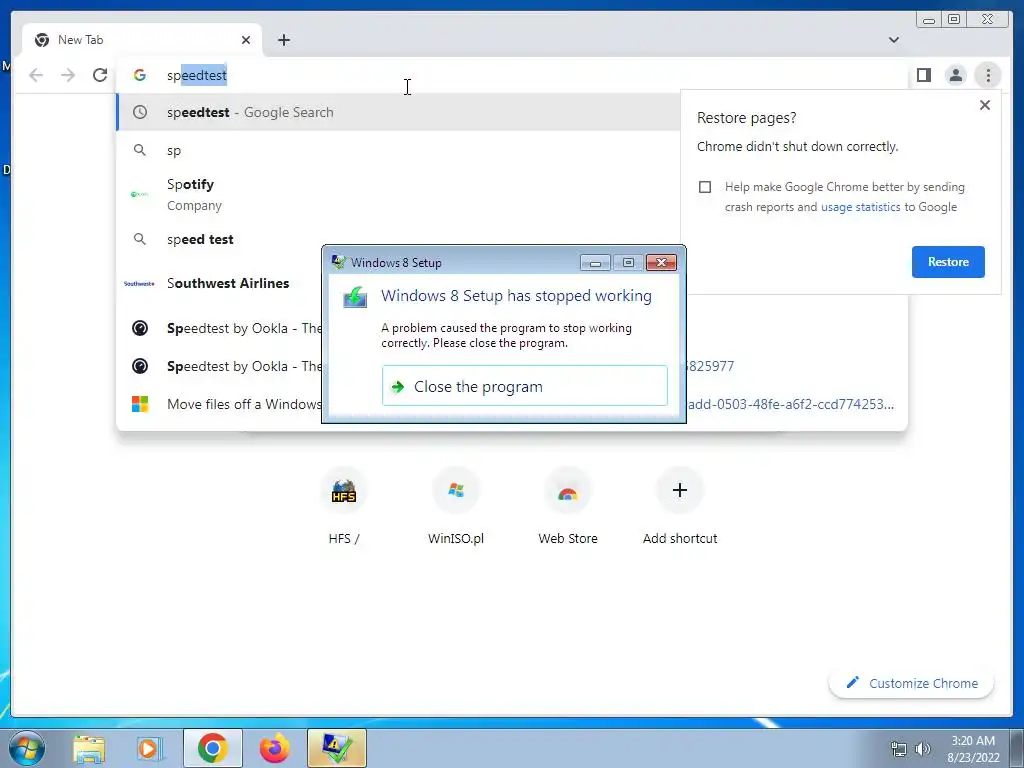Open the usage statistics link

point(860,206)
